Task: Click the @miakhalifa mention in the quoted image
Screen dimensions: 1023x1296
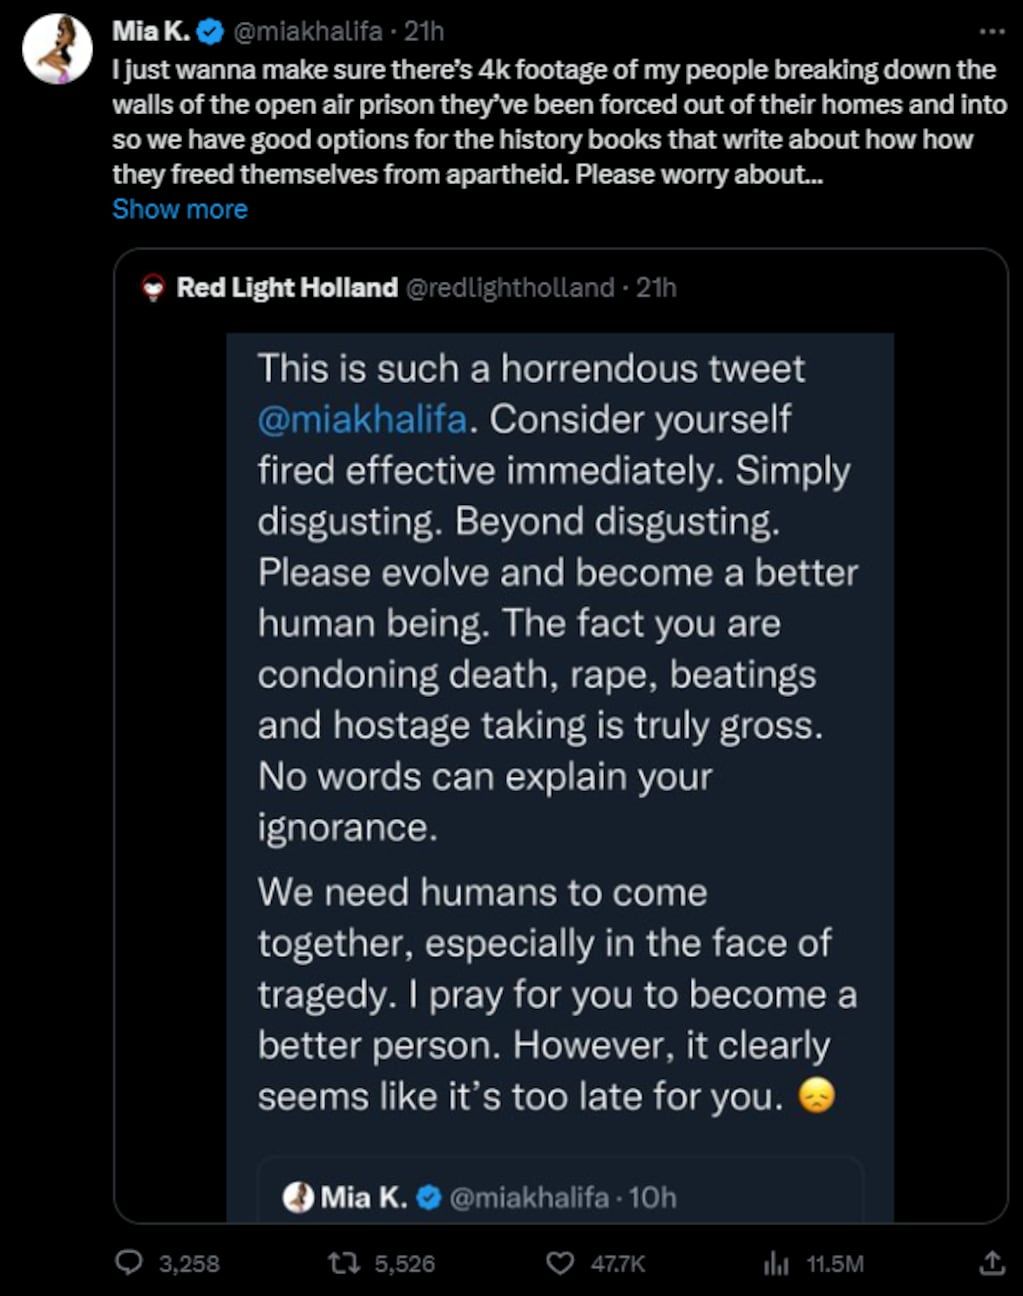Action: (362, 419)
